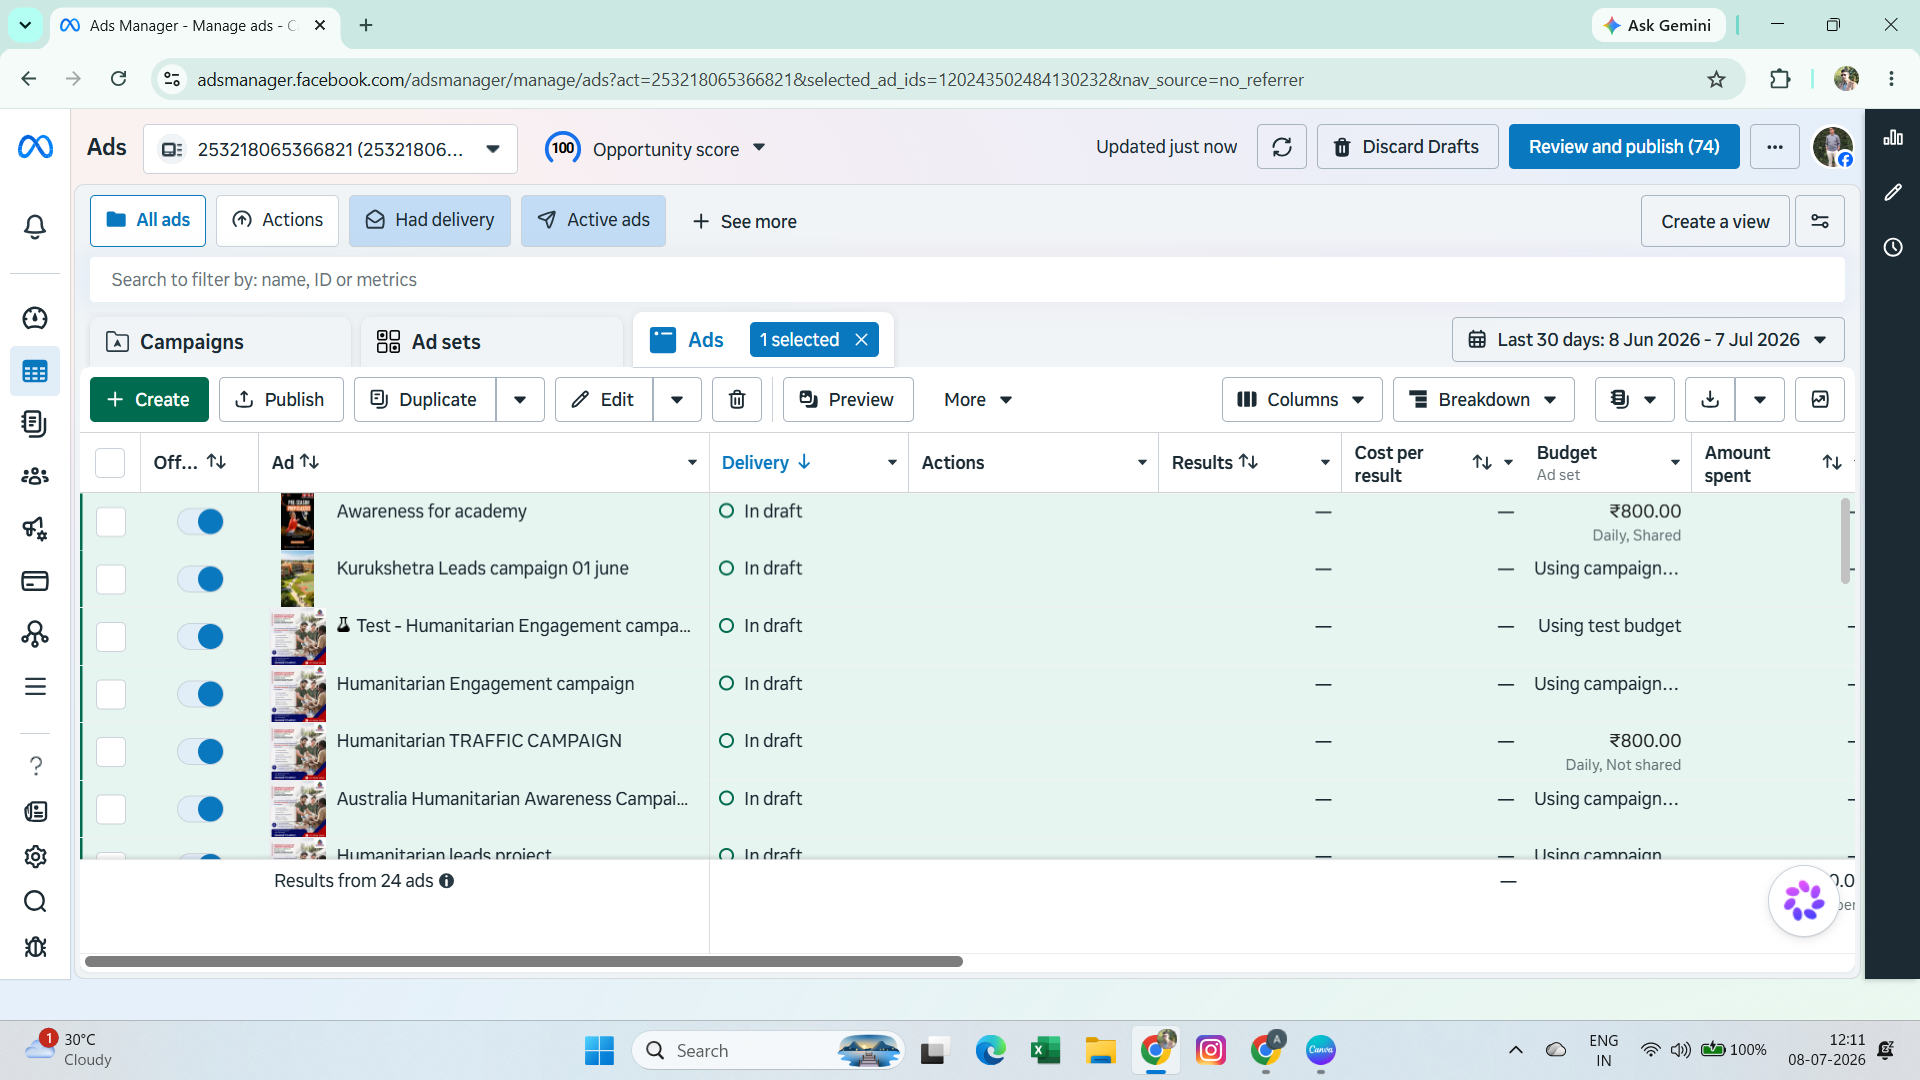Image resolution: width=1920 pixels, height=1080 pixels.
Task: Open the date range Last 30 days dropdown
Action: point(1648,340)
